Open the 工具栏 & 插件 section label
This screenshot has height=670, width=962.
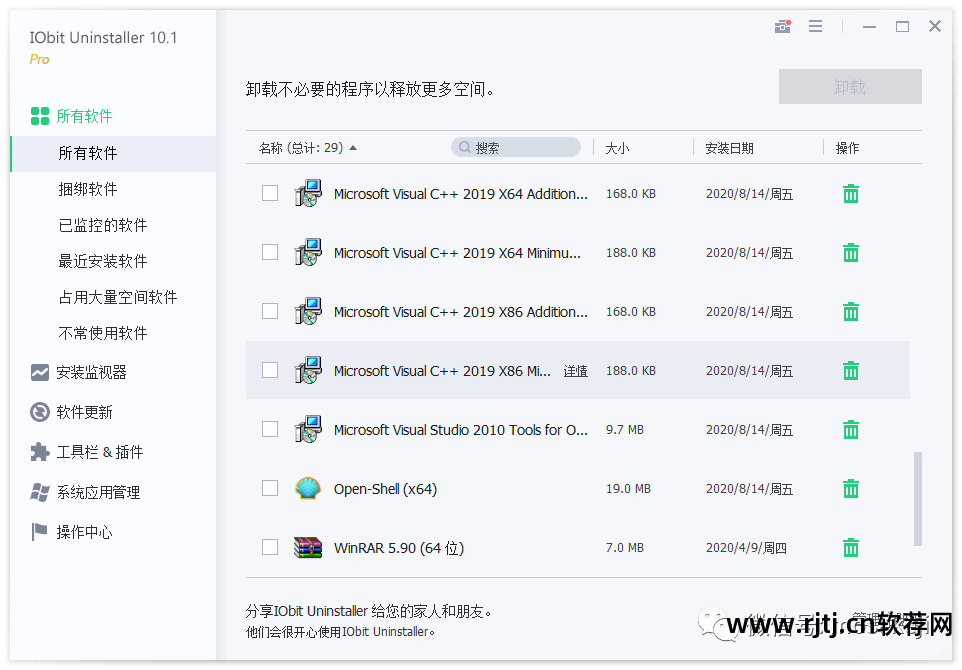pos(99,452)
